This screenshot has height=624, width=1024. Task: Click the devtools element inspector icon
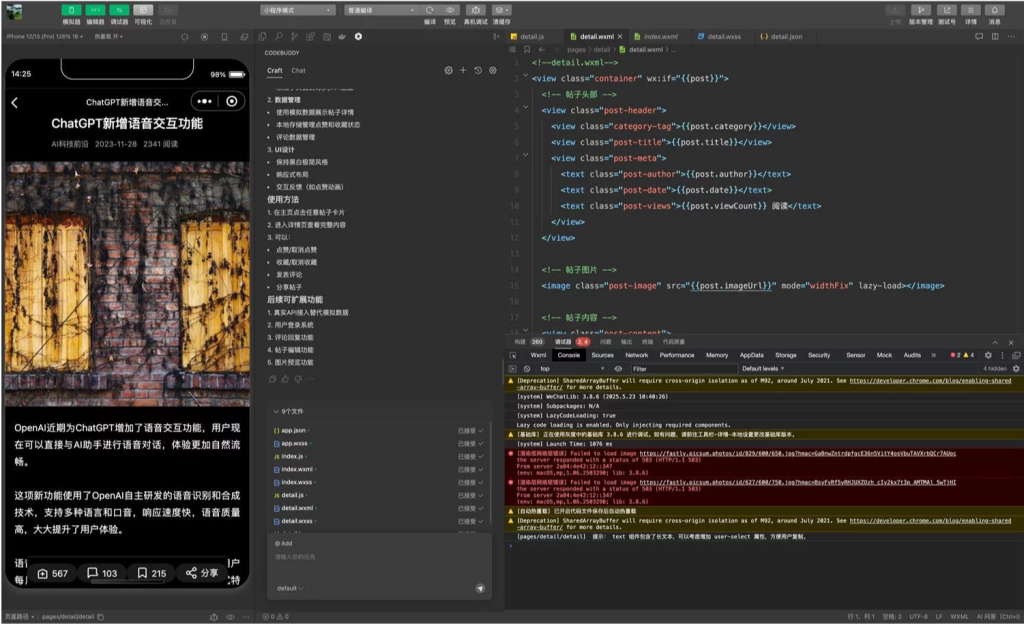point(513,355)
